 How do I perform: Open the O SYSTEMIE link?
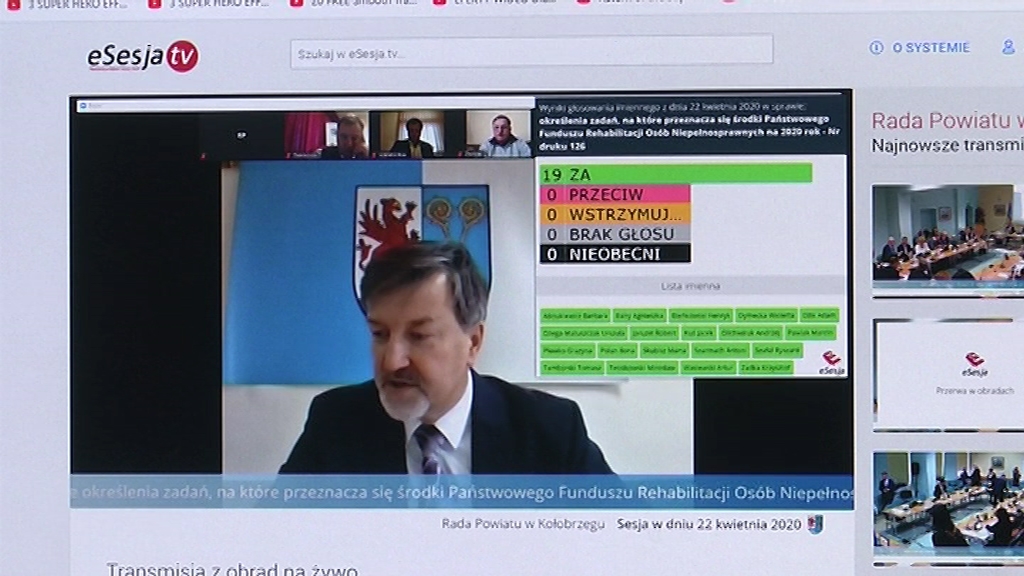click(x=930, y=47)
